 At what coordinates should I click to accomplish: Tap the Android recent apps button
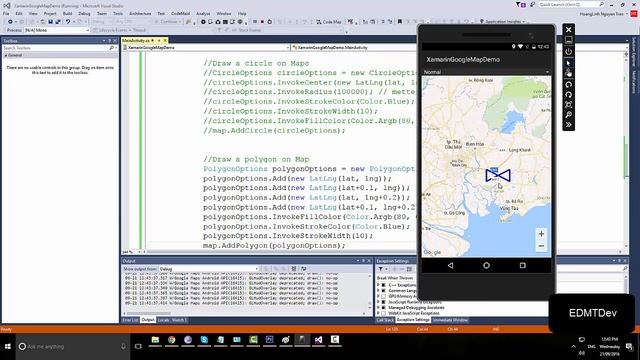(x=522, y=265)
